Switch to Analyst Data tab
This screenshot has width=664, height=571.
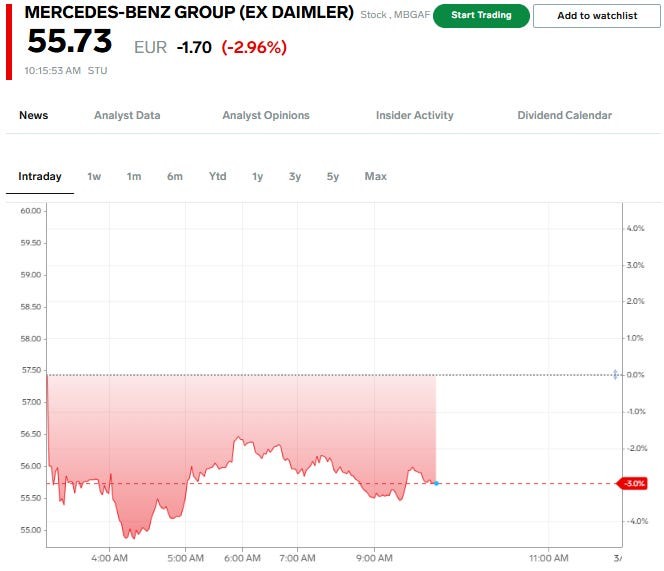127,115
